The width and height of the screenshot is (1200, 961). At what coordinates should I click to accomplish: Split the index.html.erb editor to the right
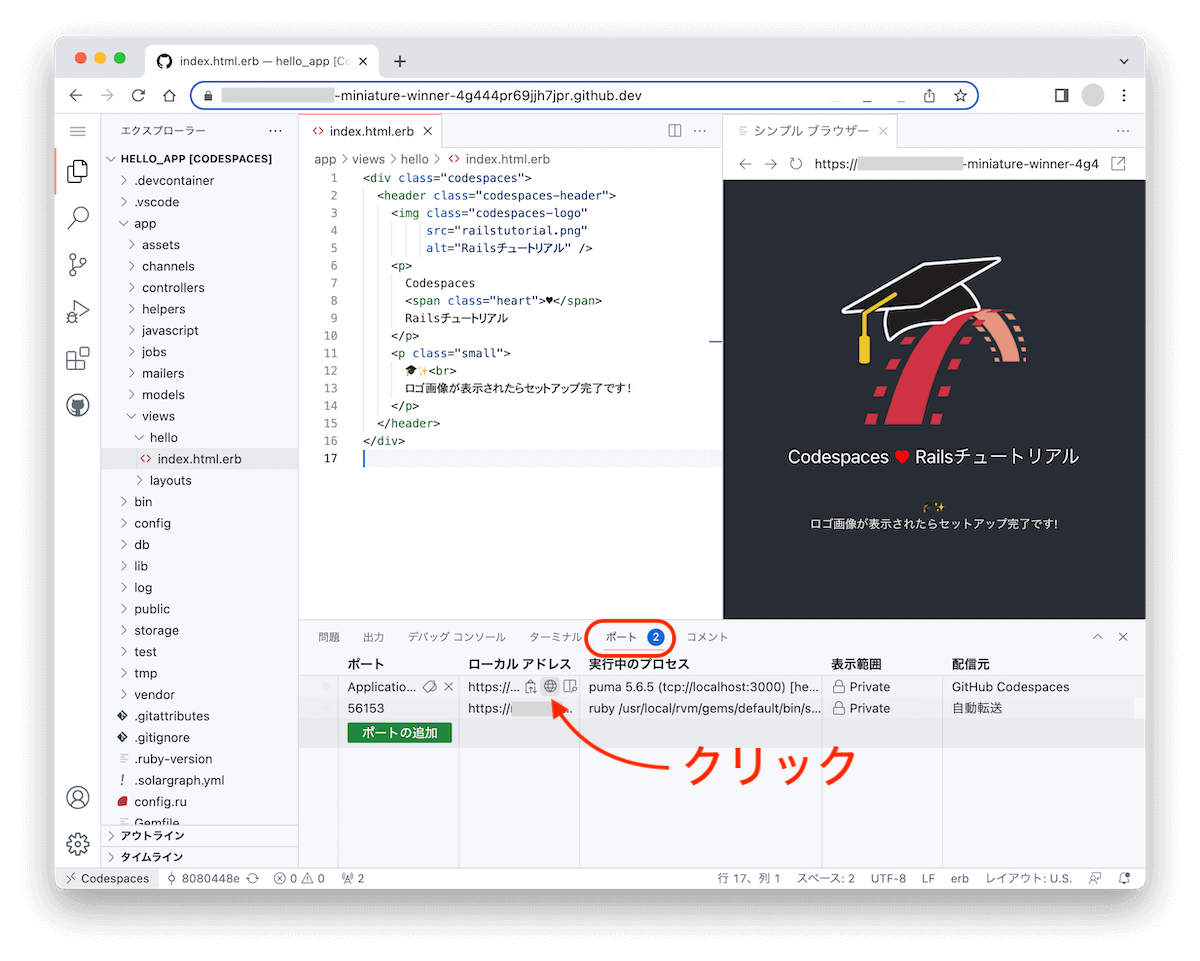click(x=675, y=131)
